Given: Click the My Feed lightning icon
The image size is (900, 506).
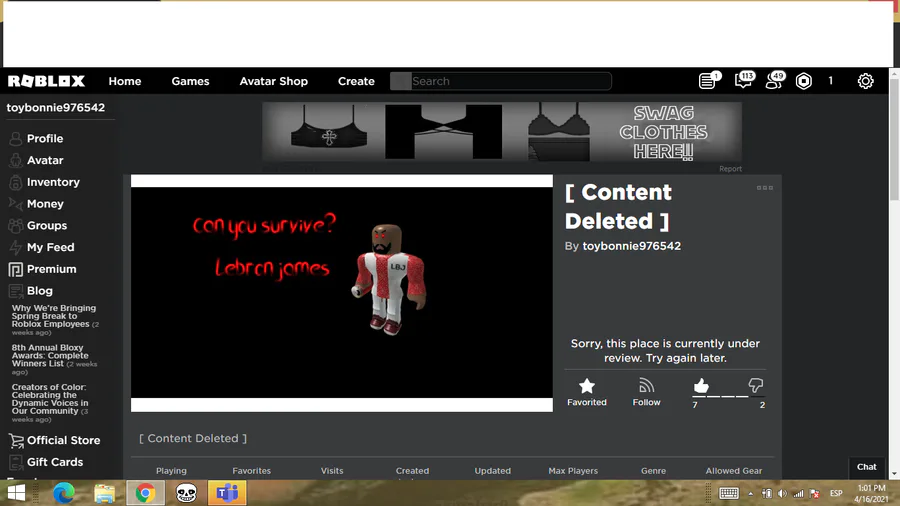Looking at the screenshot, I should (x=15, y=247).
